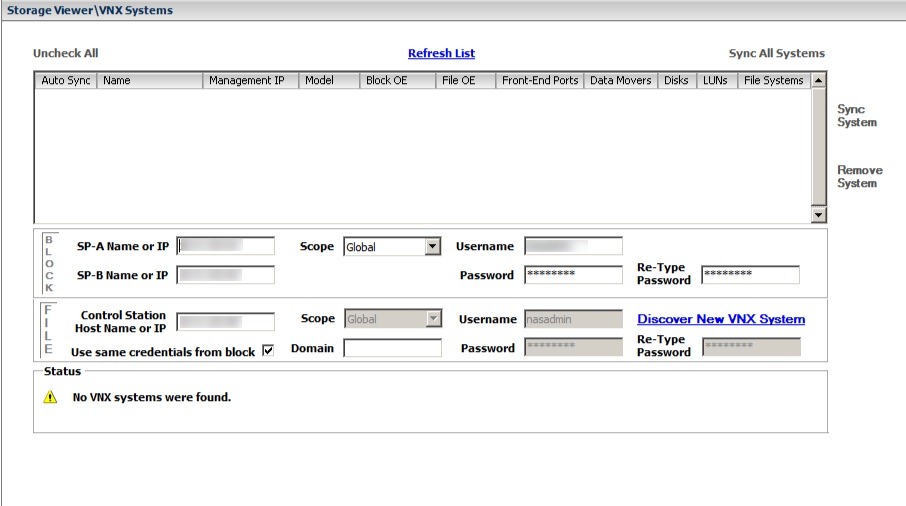Click the warning icon in Status
Screen dimensions: 906x506
click(x=50, y=398)
